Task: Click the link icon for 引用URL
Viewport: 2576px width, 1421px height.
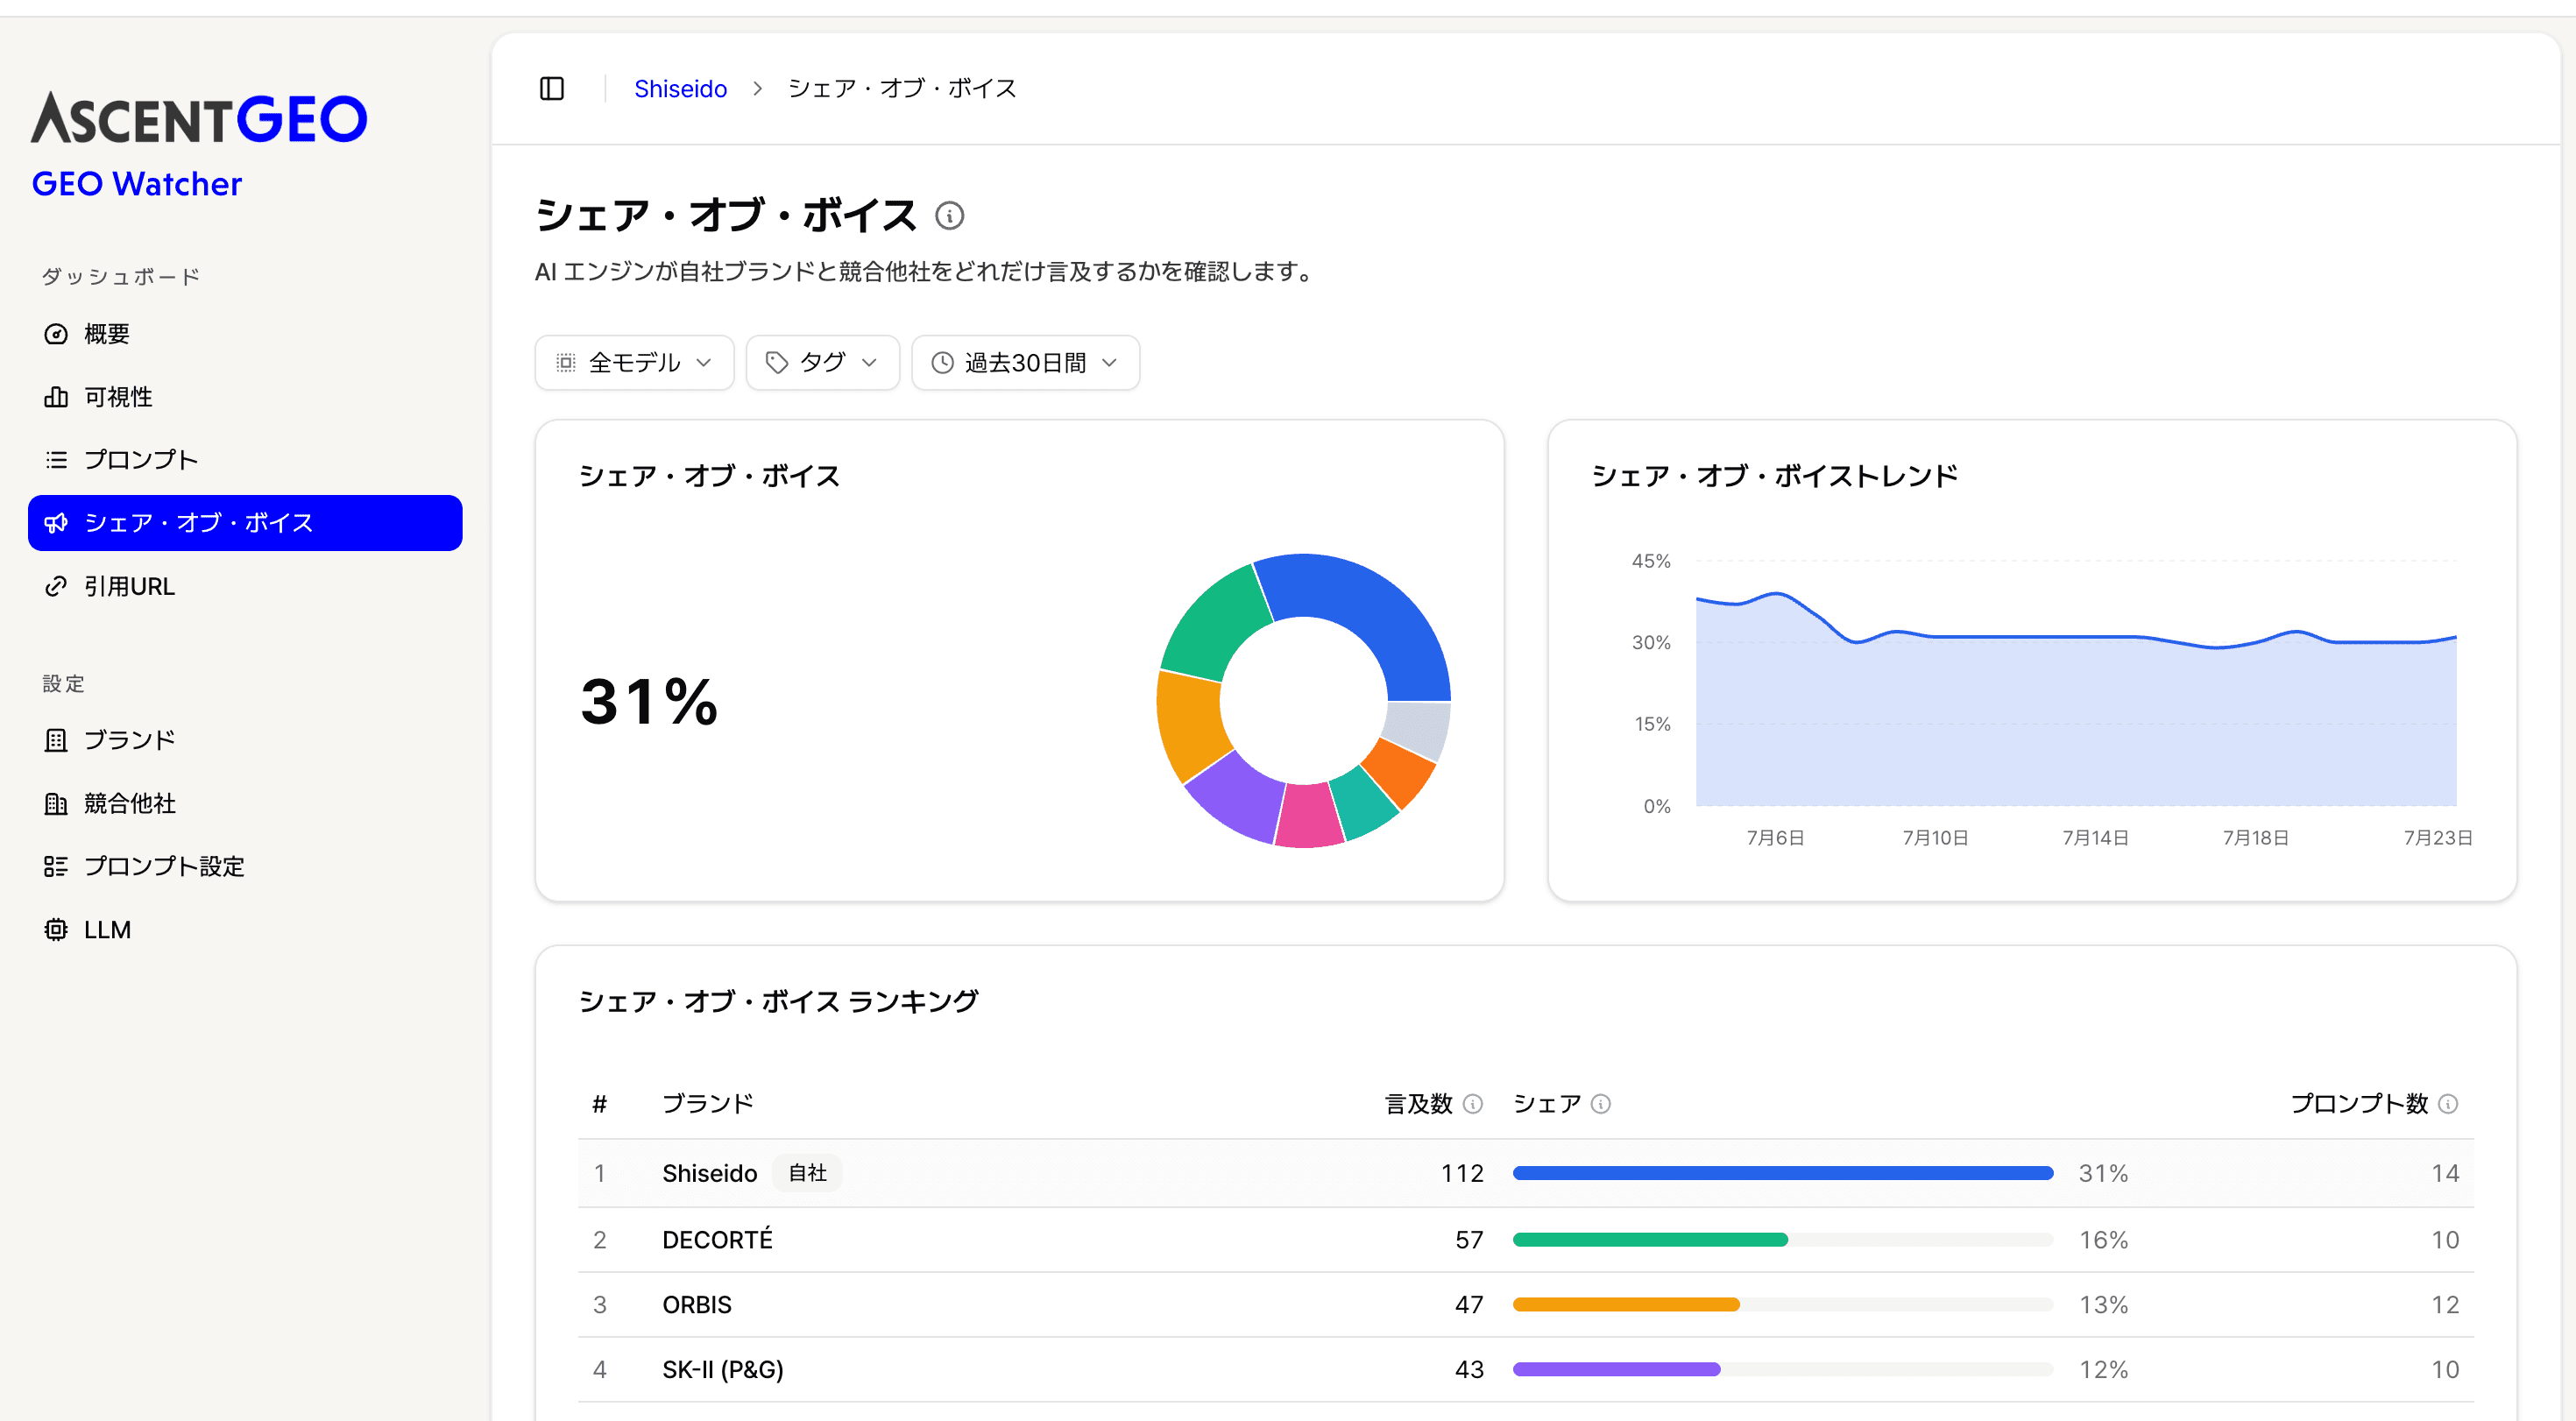Action: click(x=56, y=587)
